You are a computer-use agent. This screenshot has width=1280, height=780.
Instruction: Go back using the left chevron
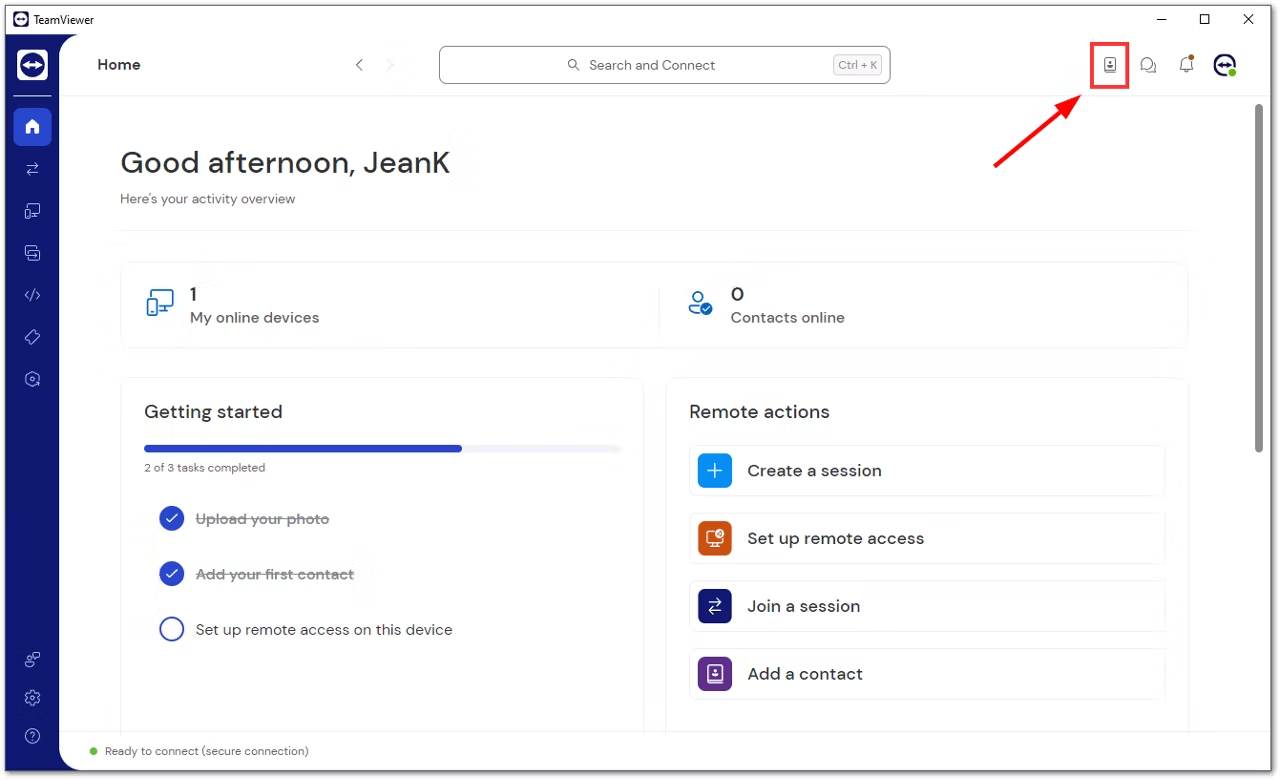(x=359, y=65)
